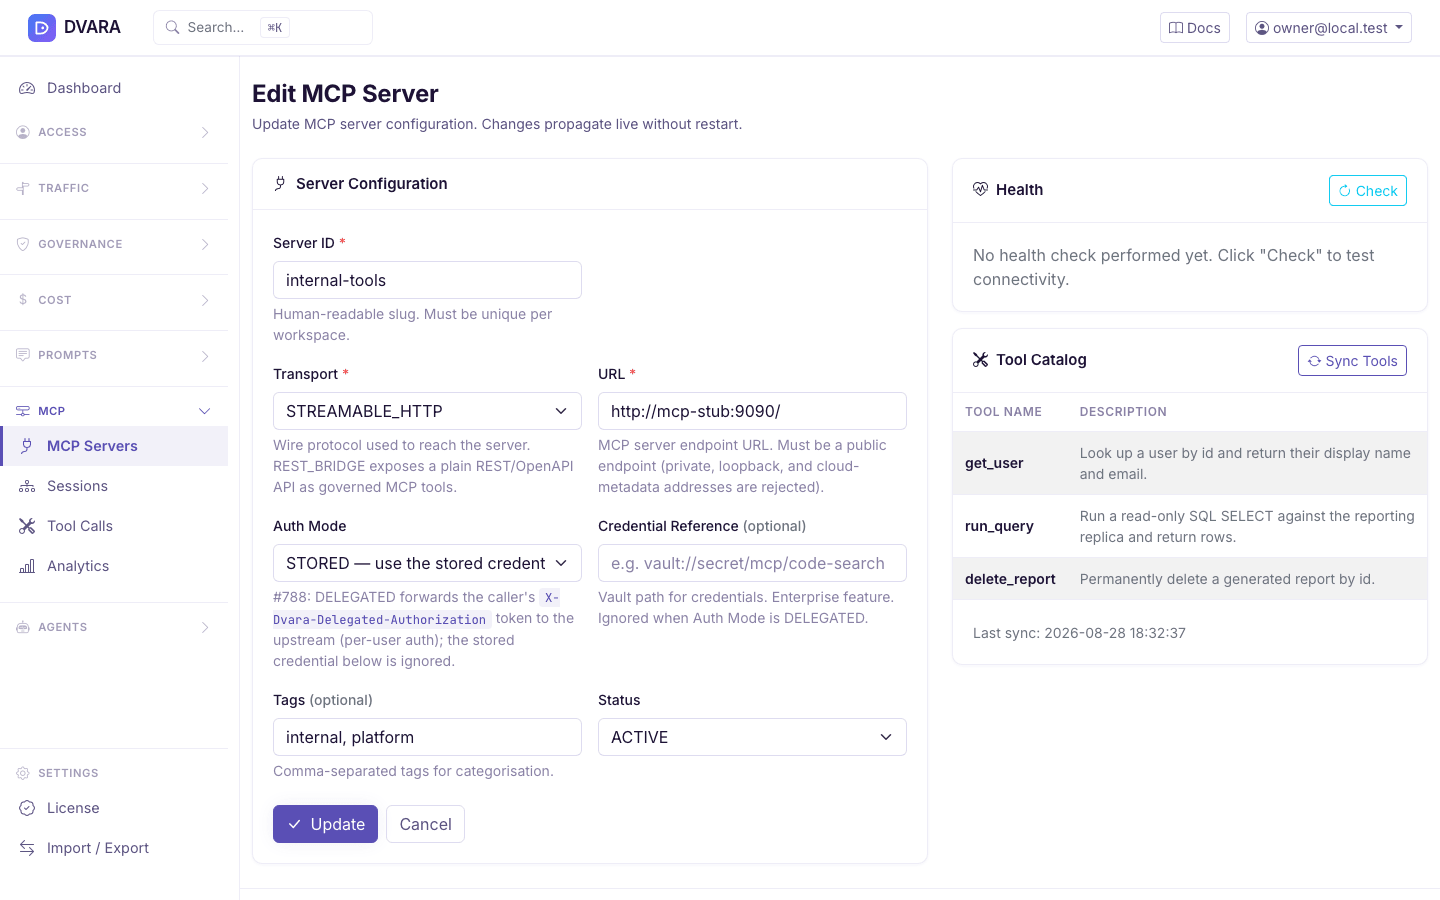Open Analytics in the sidebar
This screenshot has height=900, width=1440.
coord(114,566)
